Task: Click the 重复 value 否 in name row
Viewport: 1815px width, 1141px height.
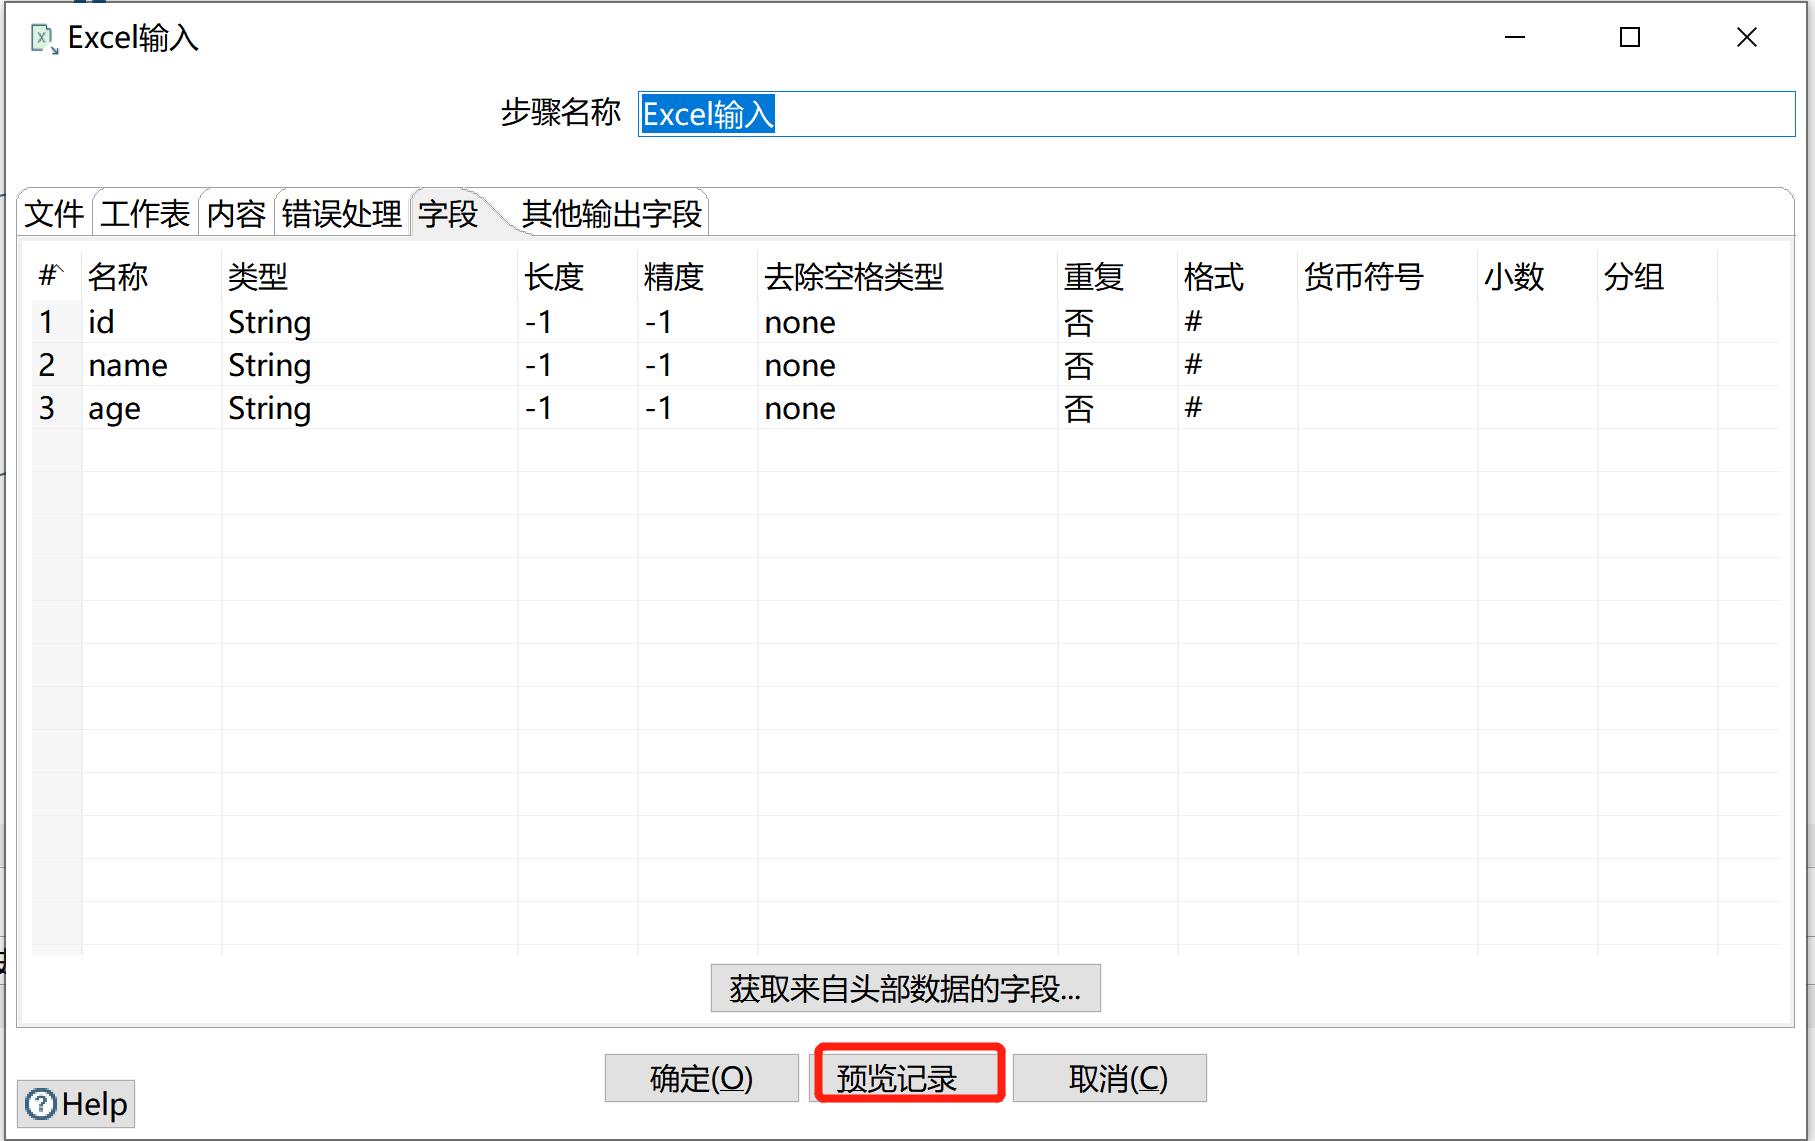Action: (1117, 365)
